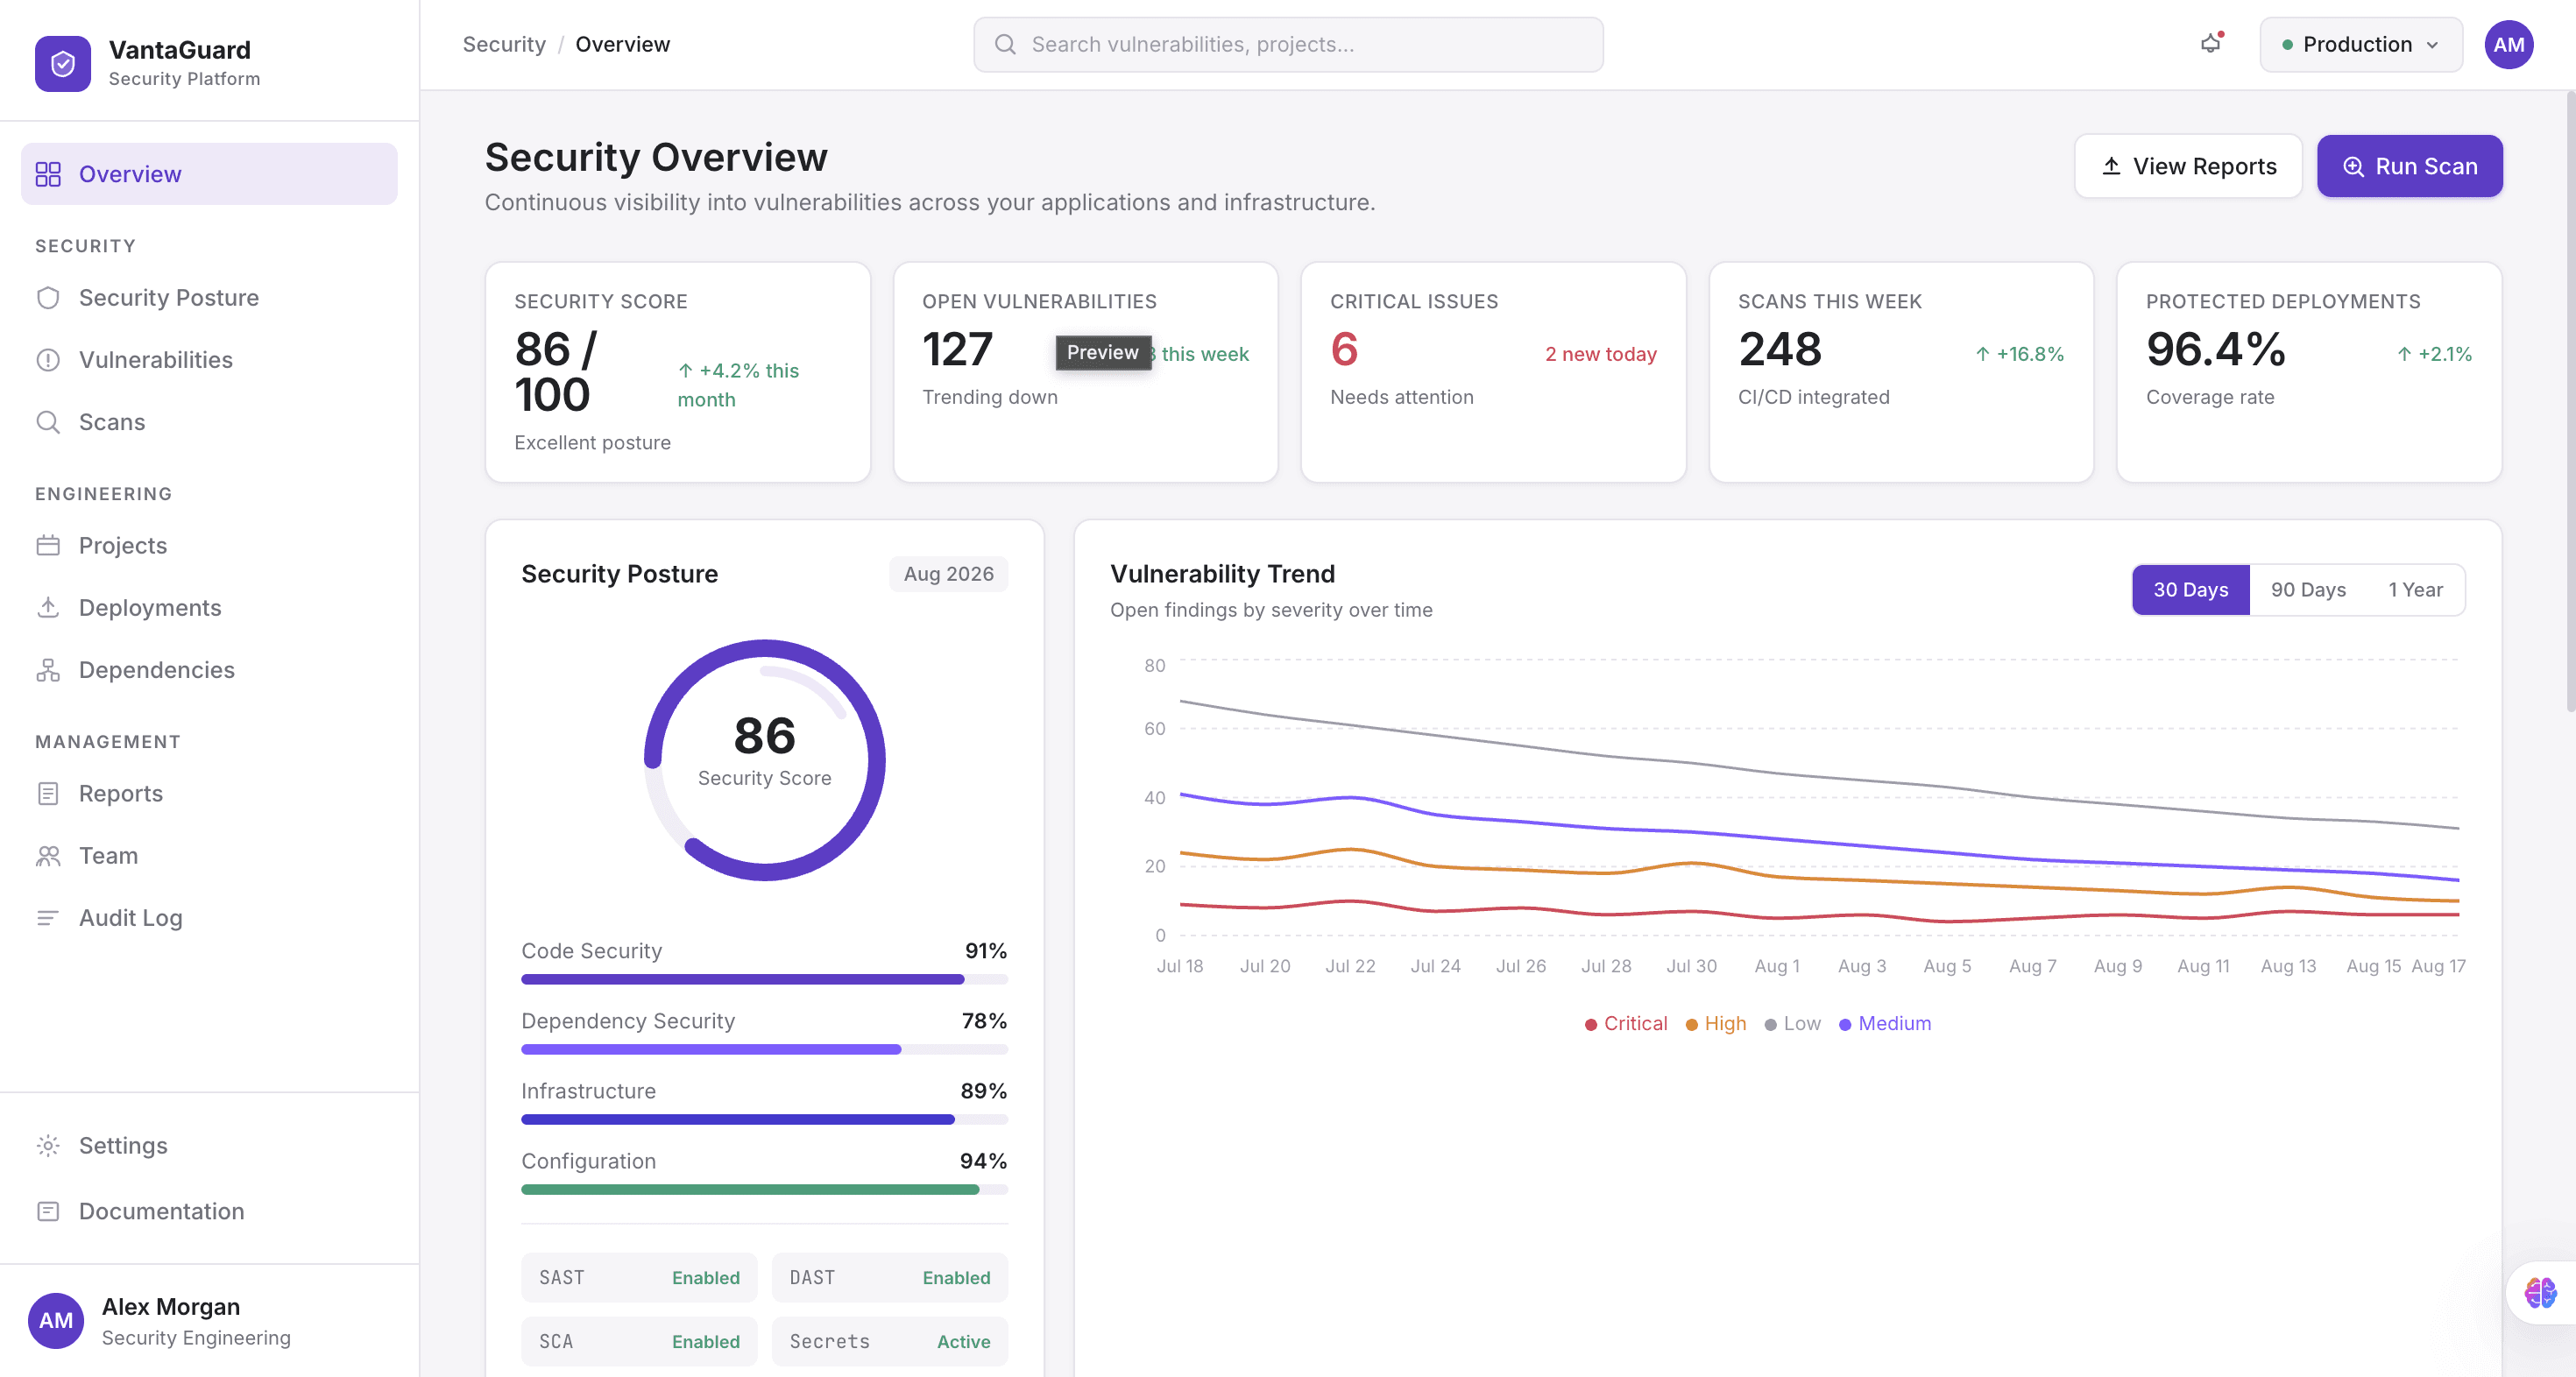Switch to the 90 Days range tab
The image size is (2576, 1377).
point(2308,590)
